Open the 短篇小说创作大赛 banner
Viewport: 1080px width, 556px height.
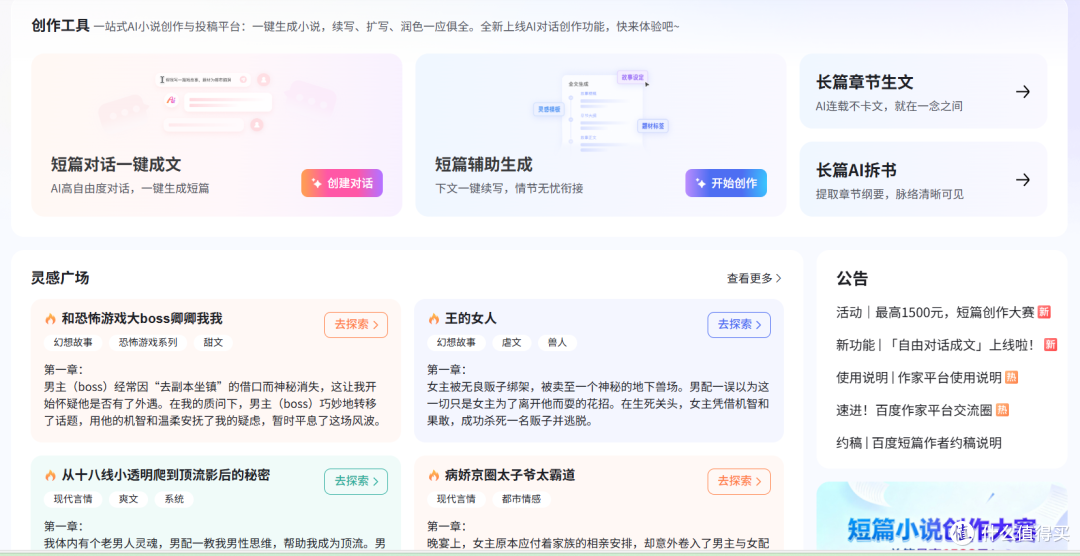[942, 517]
